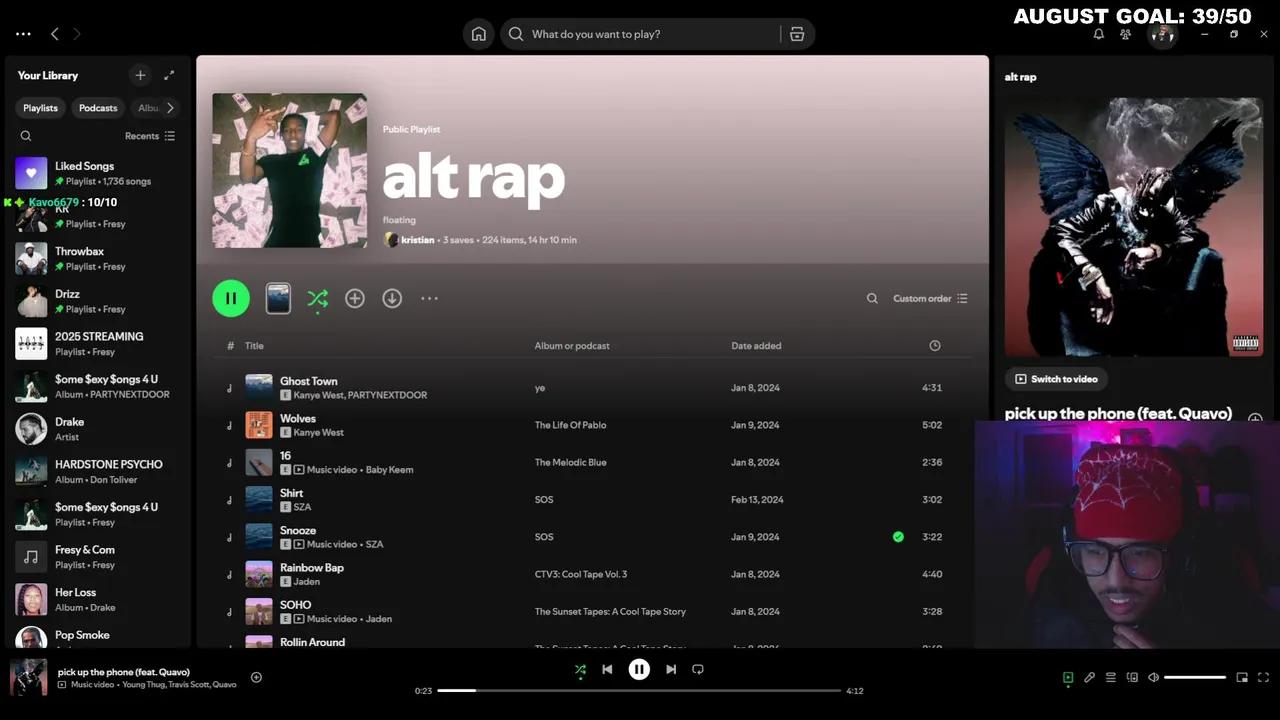Image resolution: width=1280 pixels, height=720 pixels.
Task: Open the Home button
Action: (479, 34)
